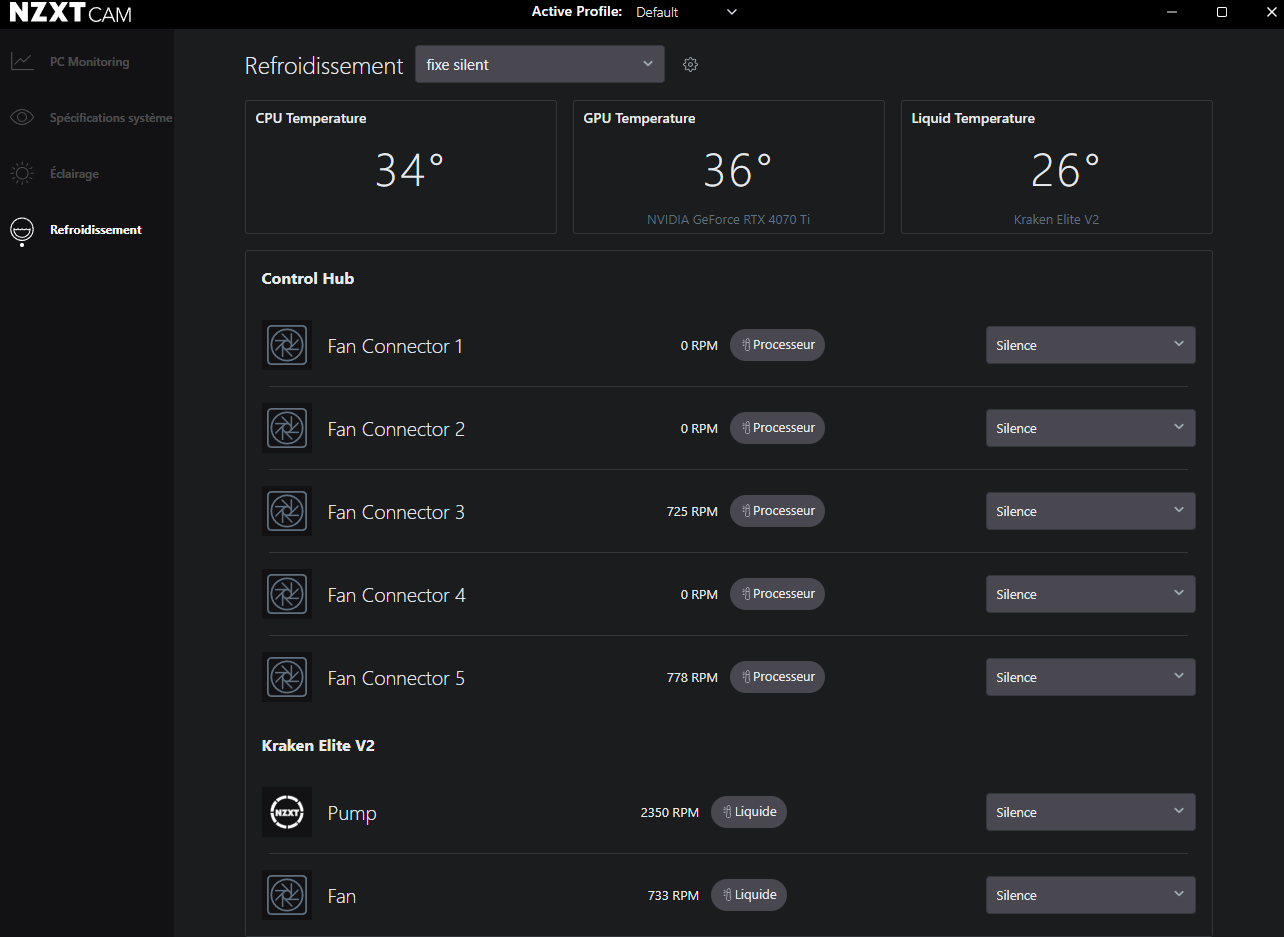
Task: Open the Active Profile Default dropdown
Action: (687, 12)
